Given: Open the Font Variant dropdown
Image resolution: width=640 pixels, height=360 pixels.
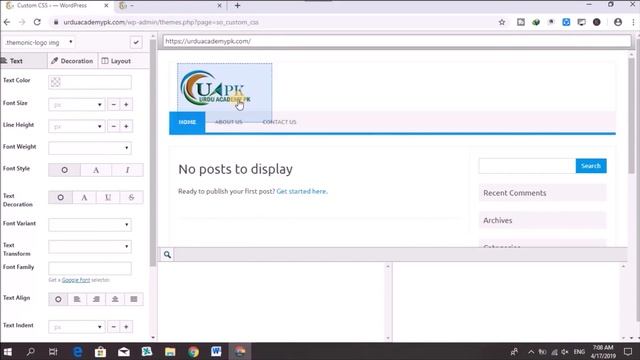Looking at the screenshot, I should click(x=90, y=224).
